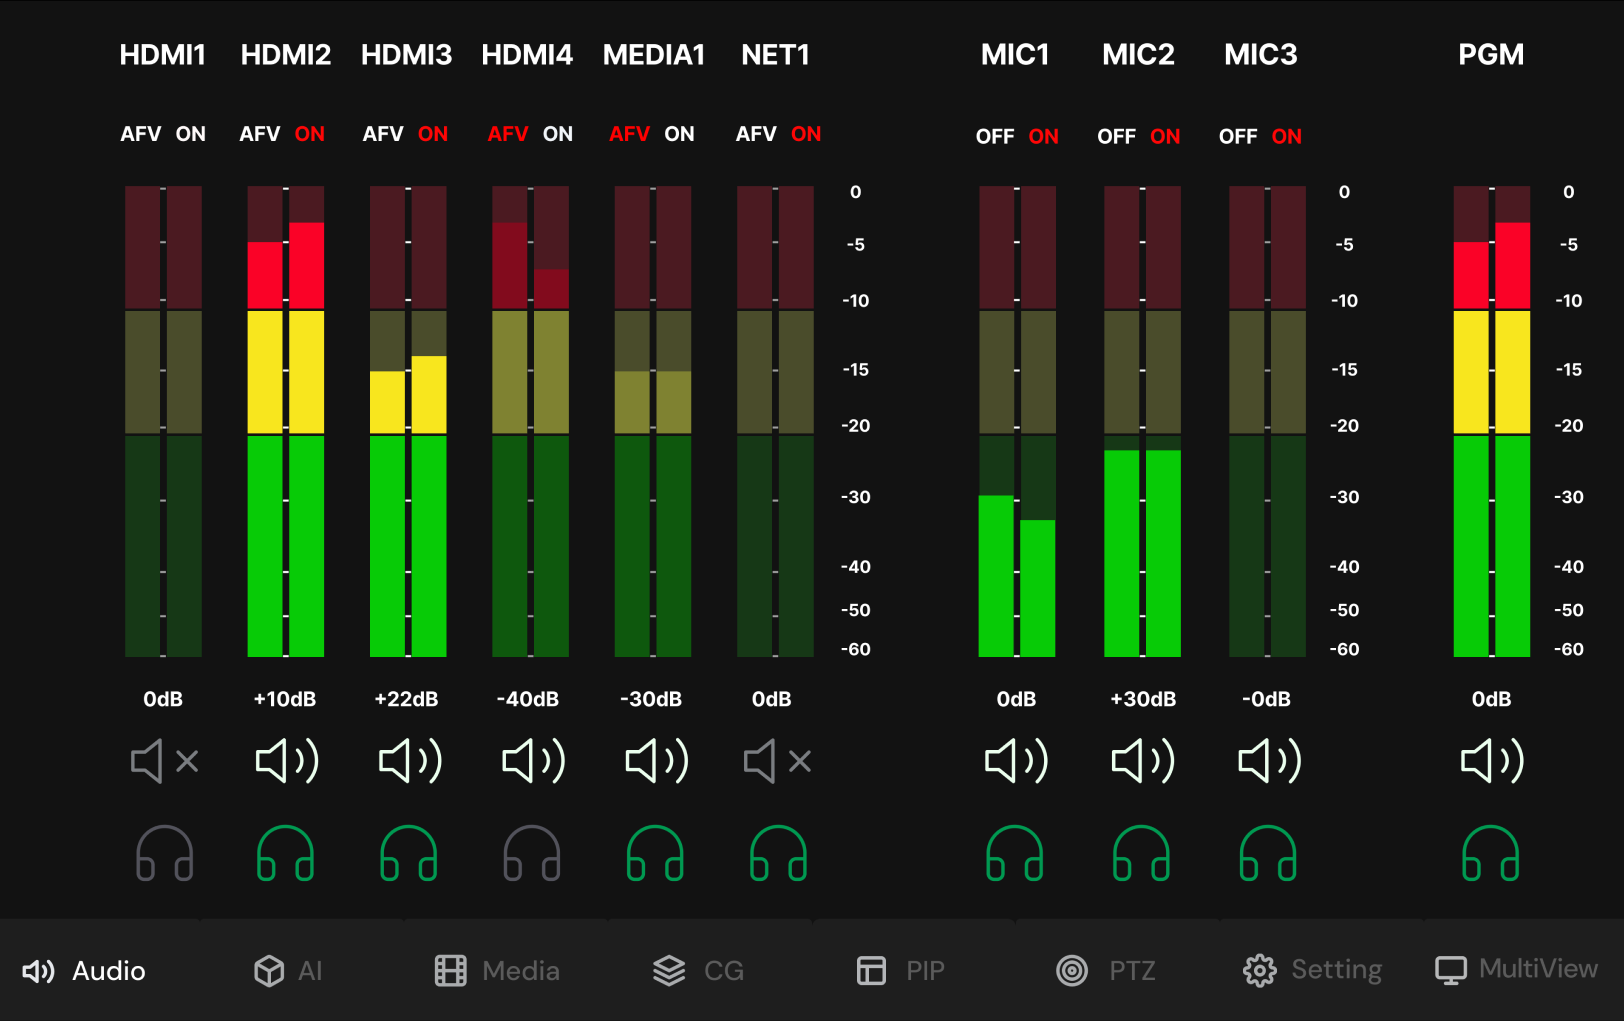The width and height of the screenshot is (1624, 1021).
Task: Set HDMI4 audio to ON
Action: 558,134
